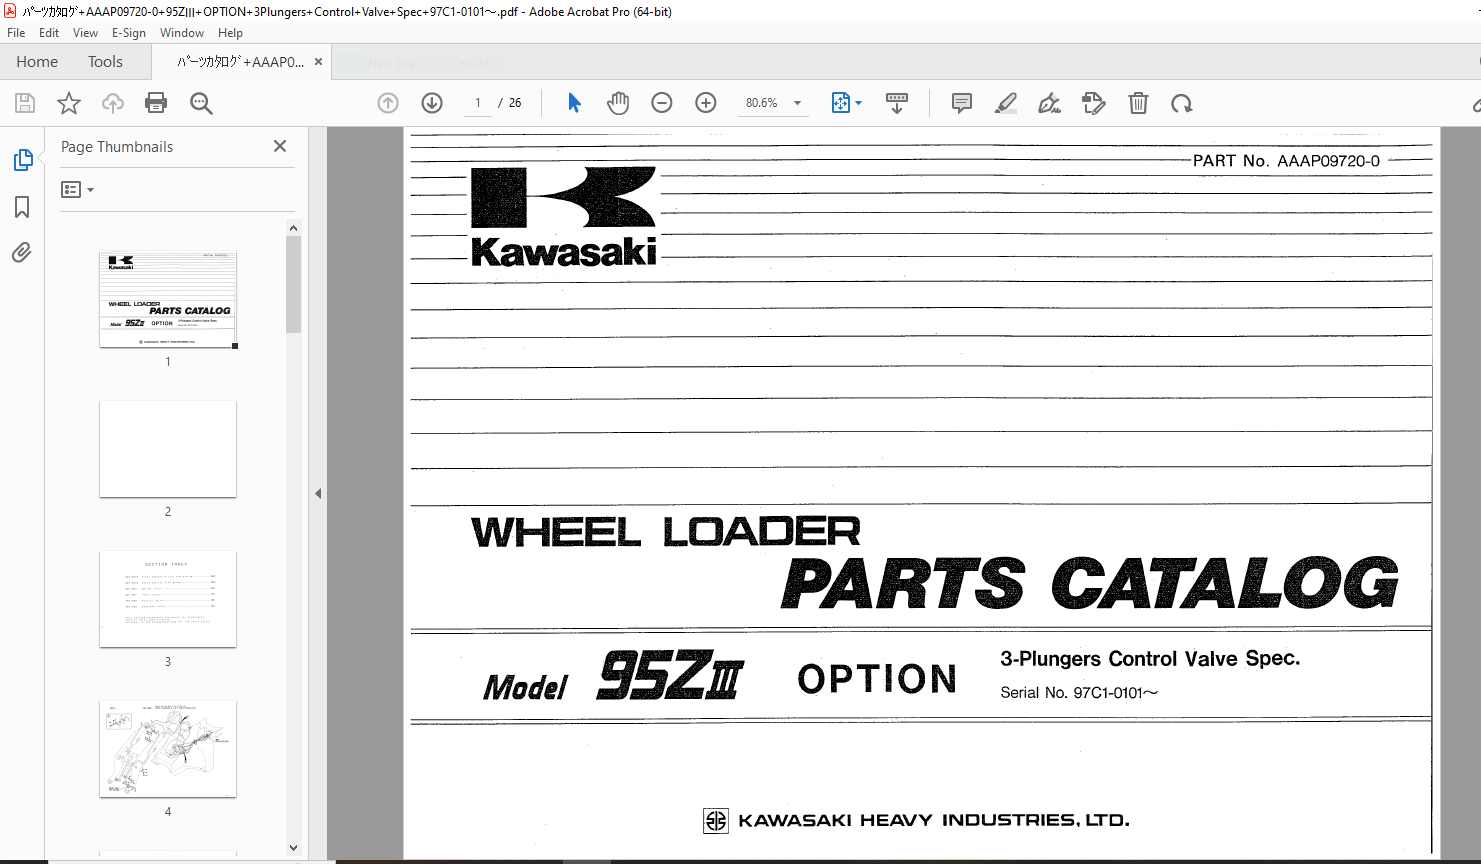Screen dimensions: 1481x864
Task: Click the thumbnails scrollbar handle
Action: 293,285
